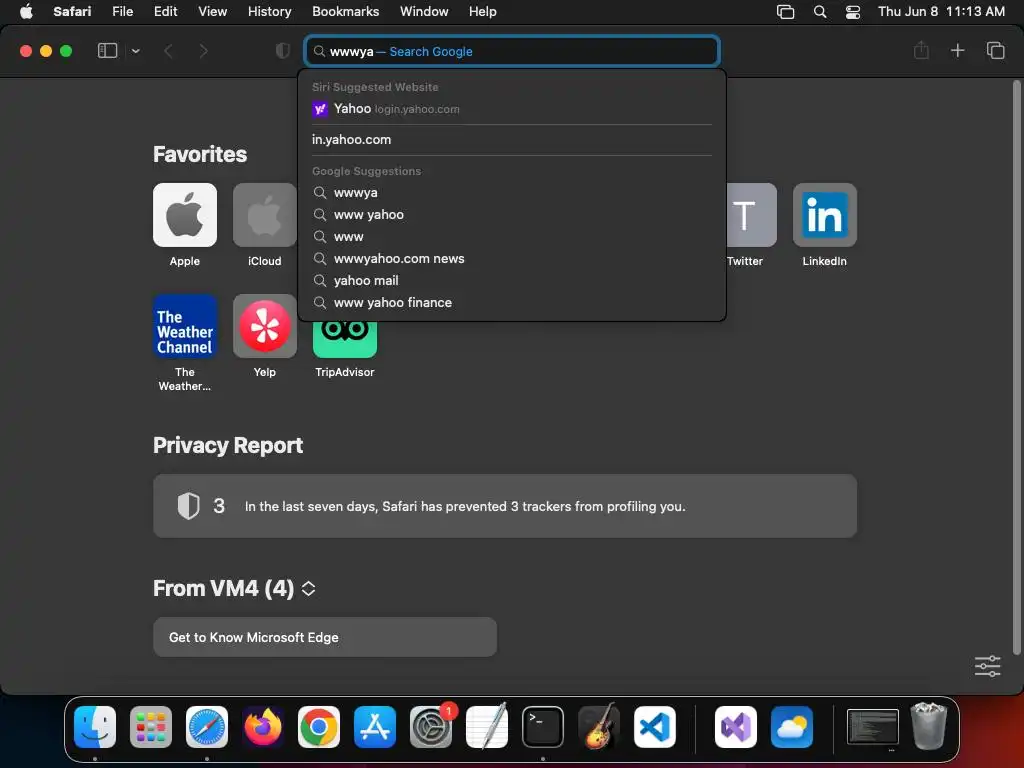The image size is (1024, 768).
Task: Choose the in.yahoo.com suggestion
Action: (x=512, y=140)
